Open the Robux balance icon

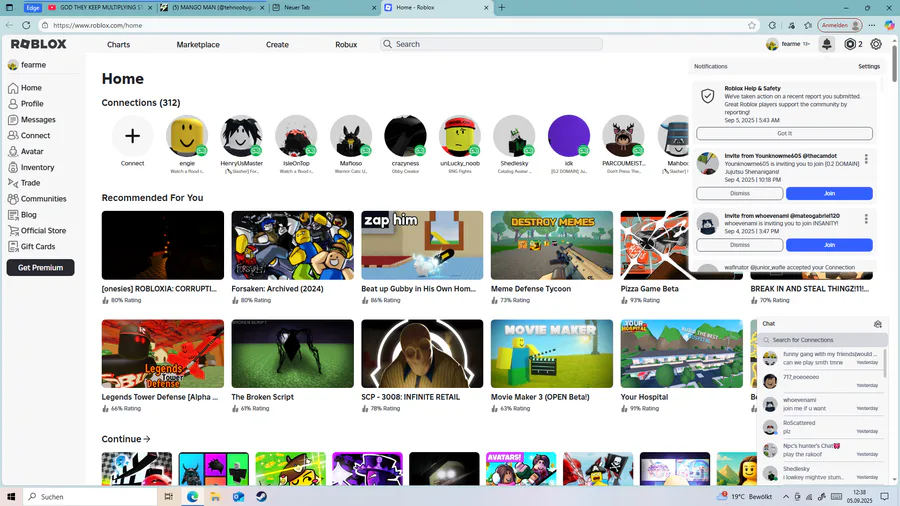850,44
